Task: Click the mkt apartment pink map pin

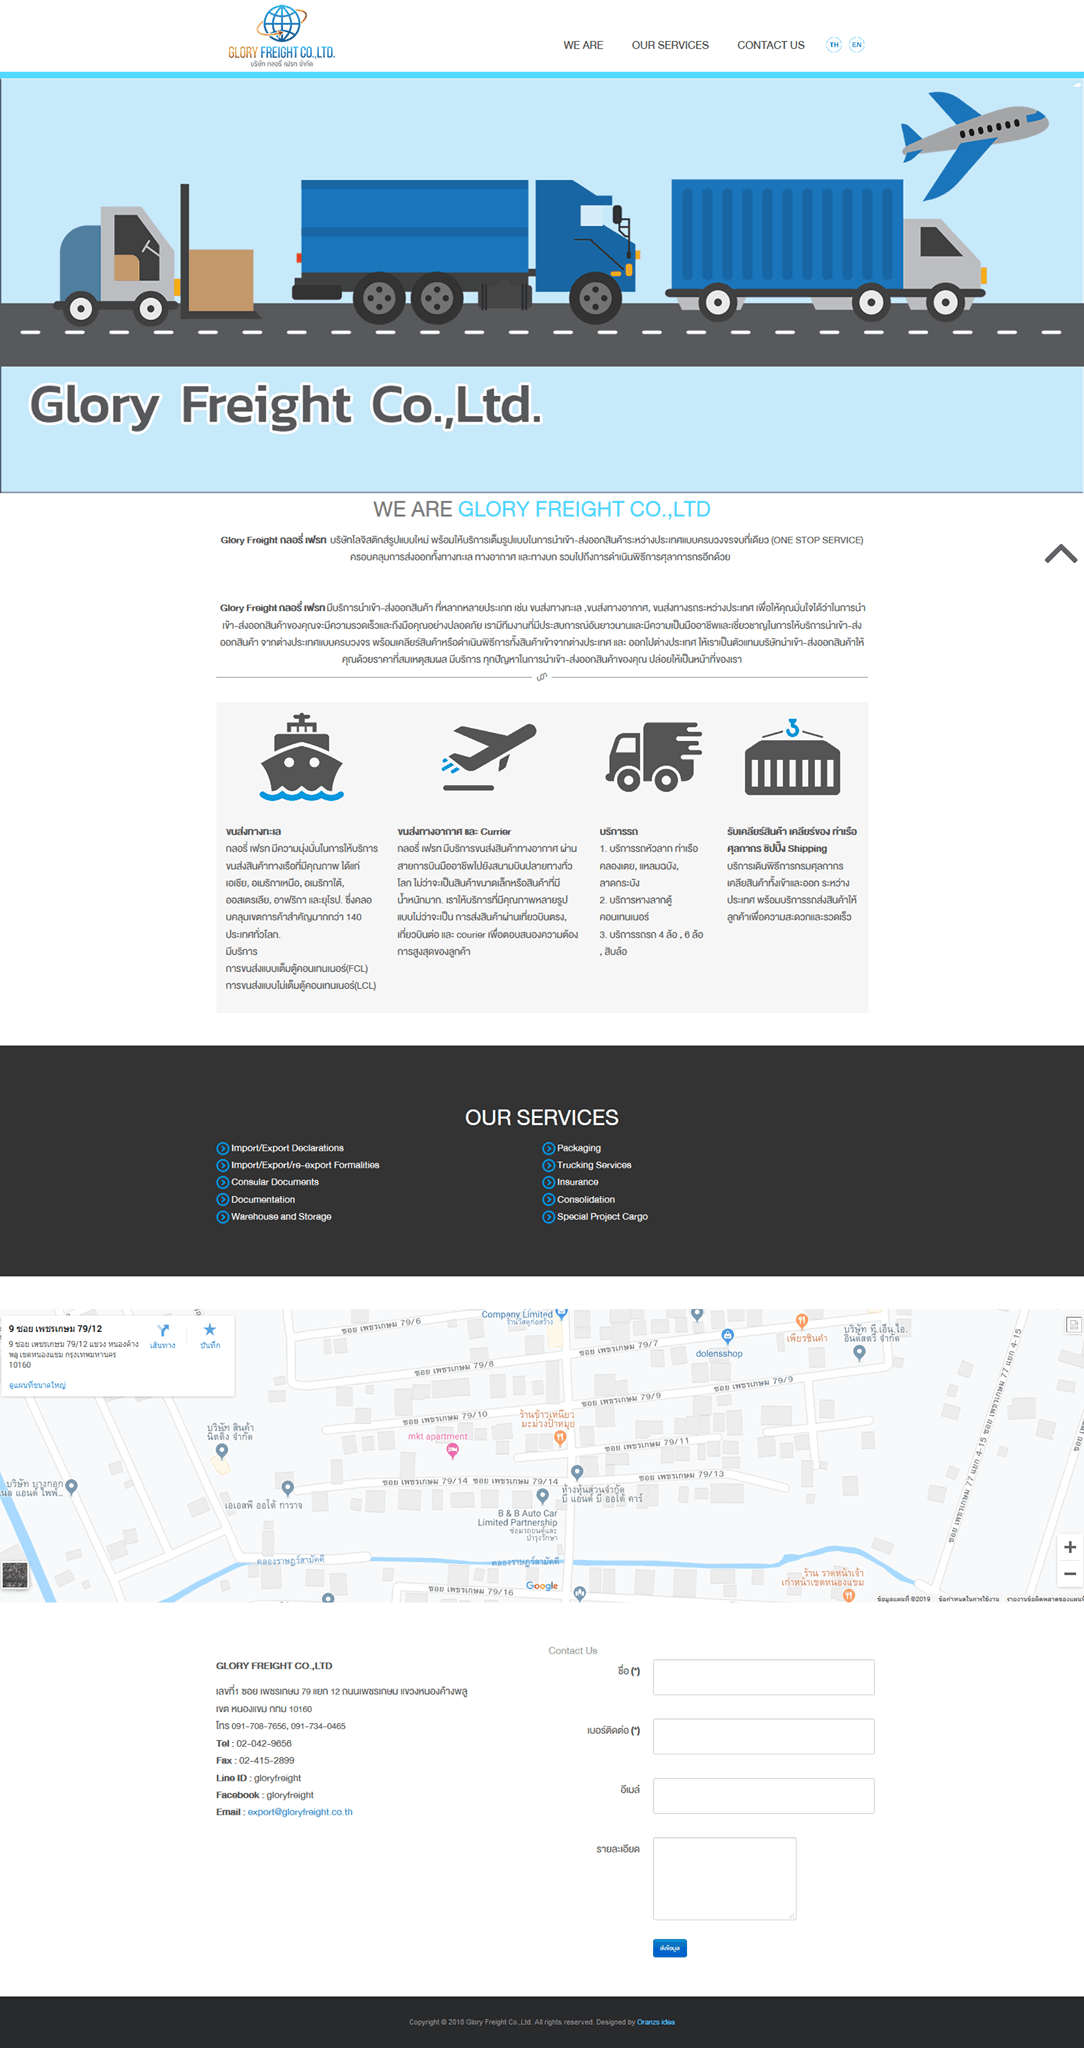Action: tap(452, 1450)
